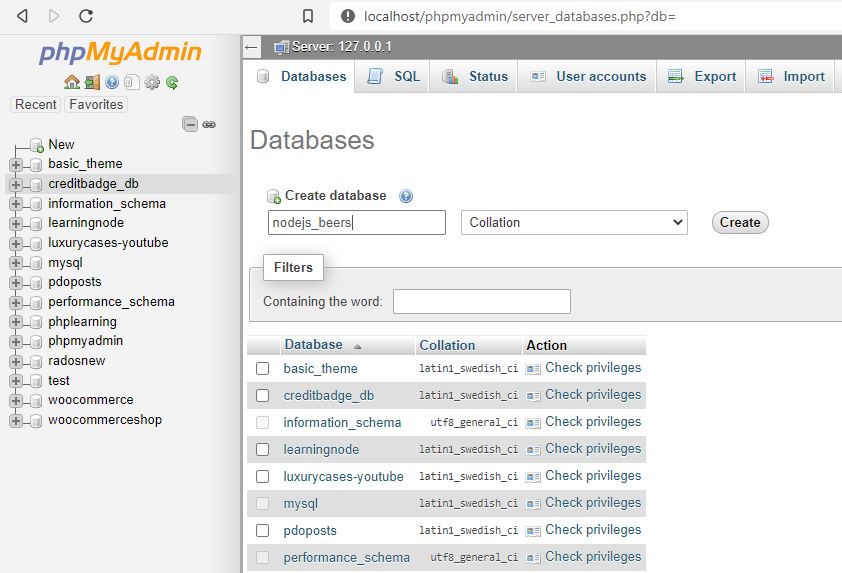Open the phpMyAdmin documentation help icon
The image size is (842, 573).
[x=112, y=82]
